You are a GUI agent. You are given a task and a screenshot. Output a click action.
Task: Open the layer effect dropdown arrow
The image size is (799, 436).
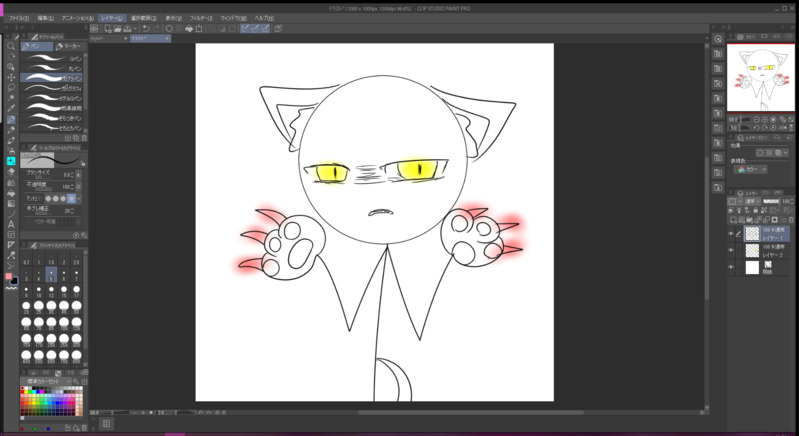pyautogui.click(x=787, y=152)
